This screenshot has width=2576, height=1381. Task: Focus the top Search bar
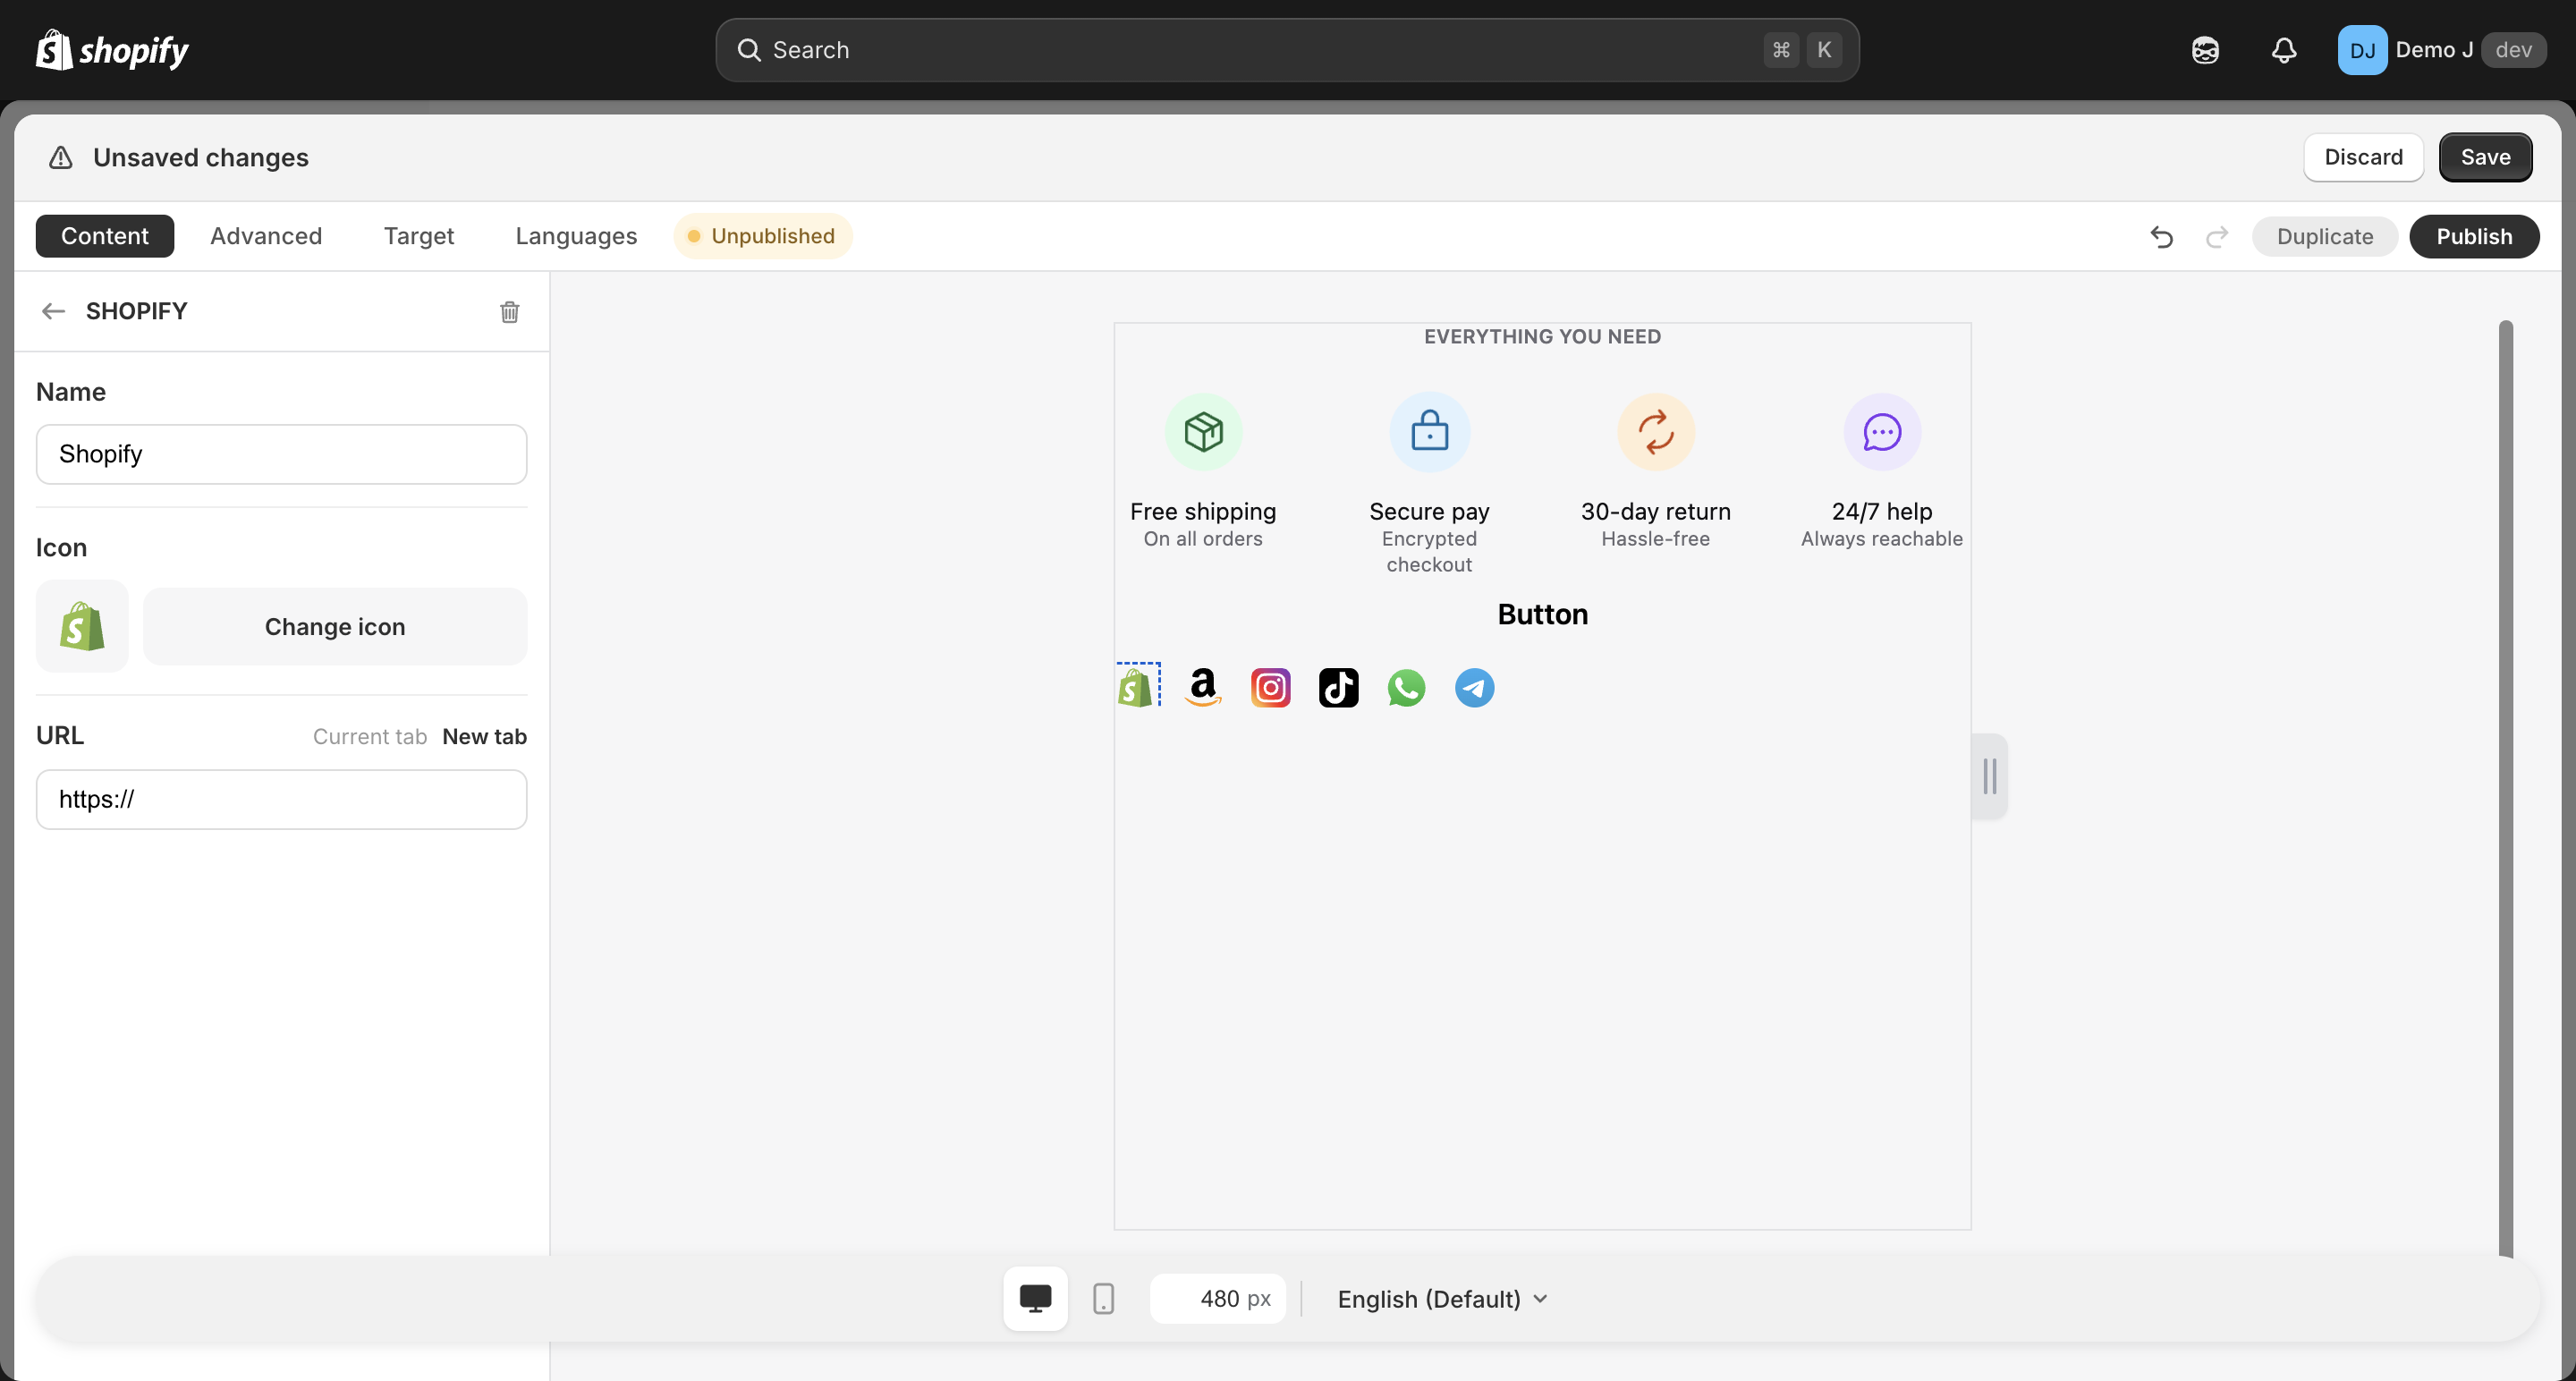coord(1287,50)
